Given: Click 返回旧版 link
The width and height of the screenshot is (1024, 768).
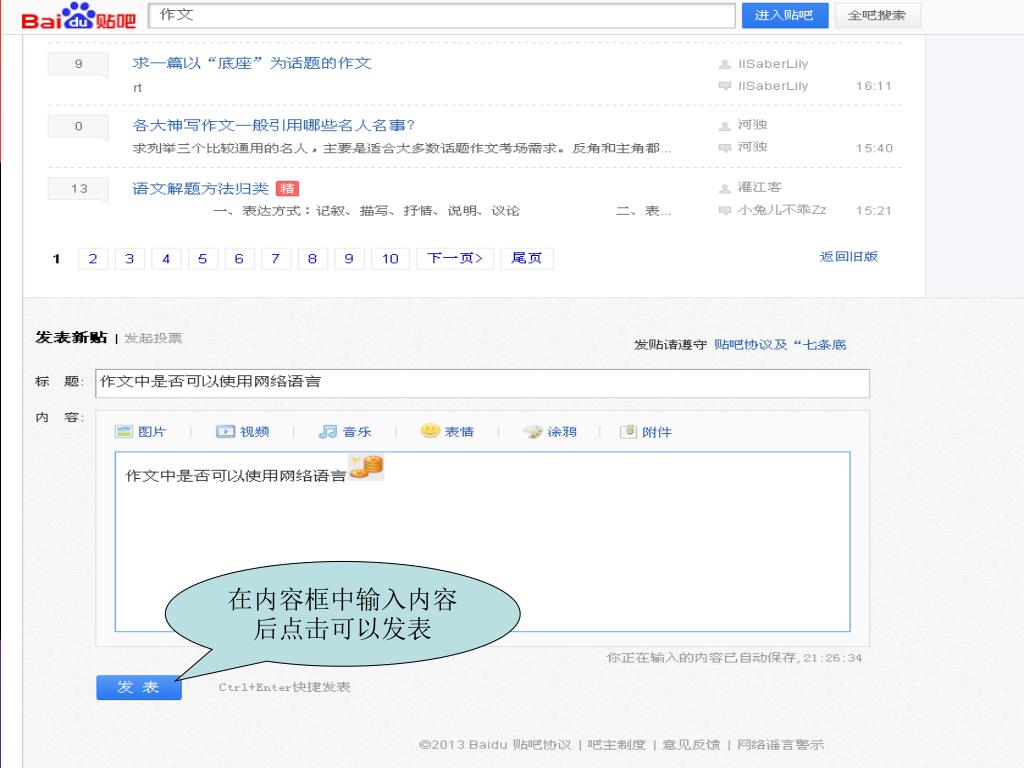Looking at the screenshot, I should click(x=848, y=257).
